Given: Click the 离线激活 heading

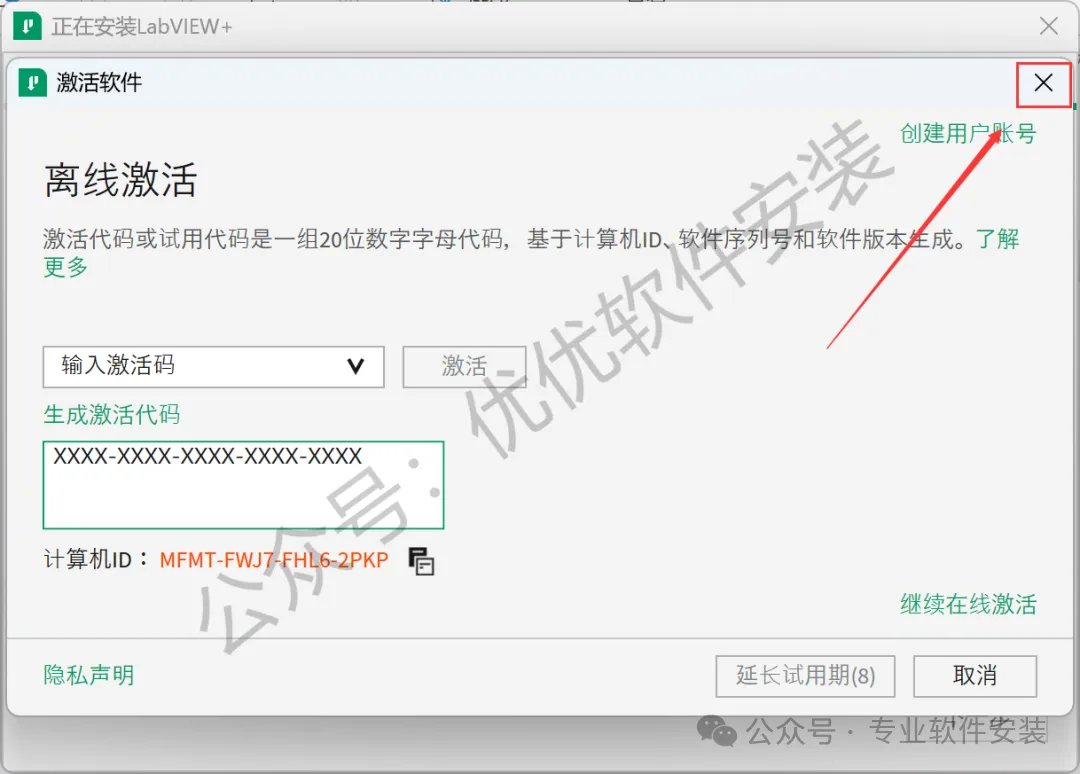Looking at the screenshot, I should point(121,180).
